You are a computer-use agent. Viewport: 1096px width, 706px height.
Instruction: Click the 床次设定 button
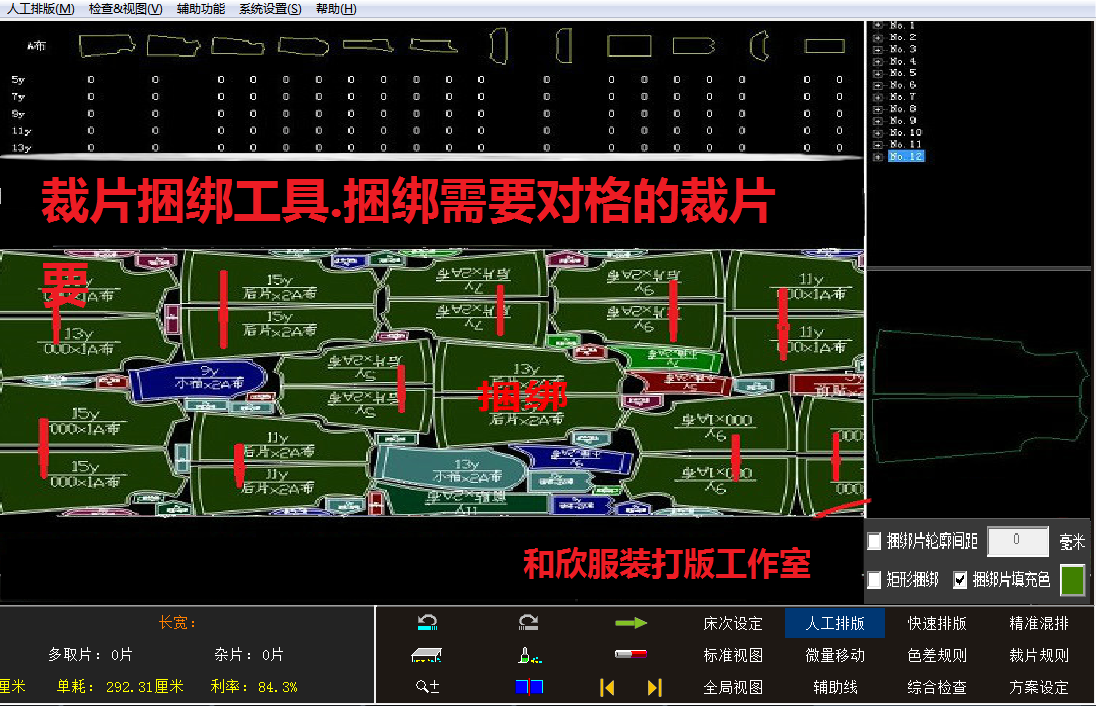click(x=736, y=622)
